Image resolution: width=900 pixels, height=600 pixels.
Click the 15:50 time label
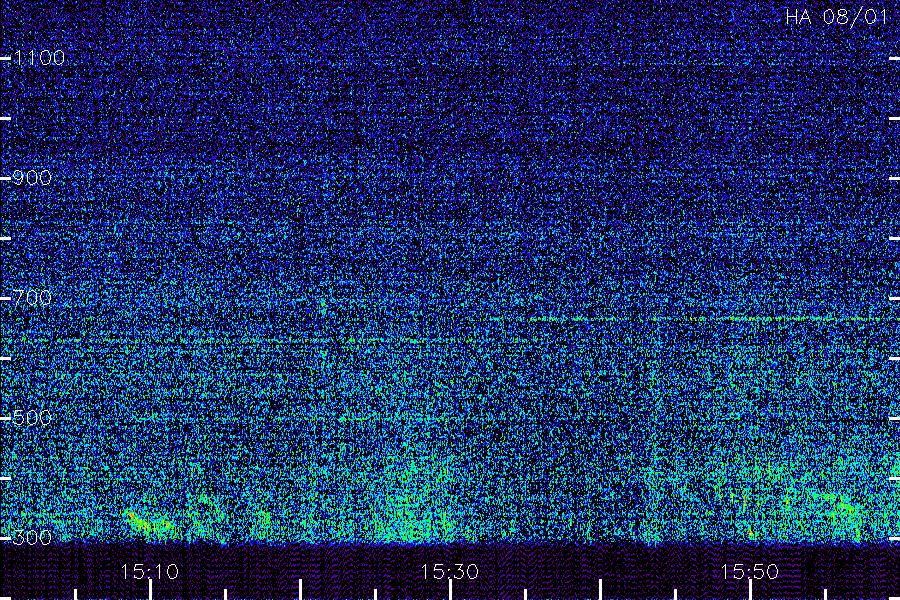[750, 572]
